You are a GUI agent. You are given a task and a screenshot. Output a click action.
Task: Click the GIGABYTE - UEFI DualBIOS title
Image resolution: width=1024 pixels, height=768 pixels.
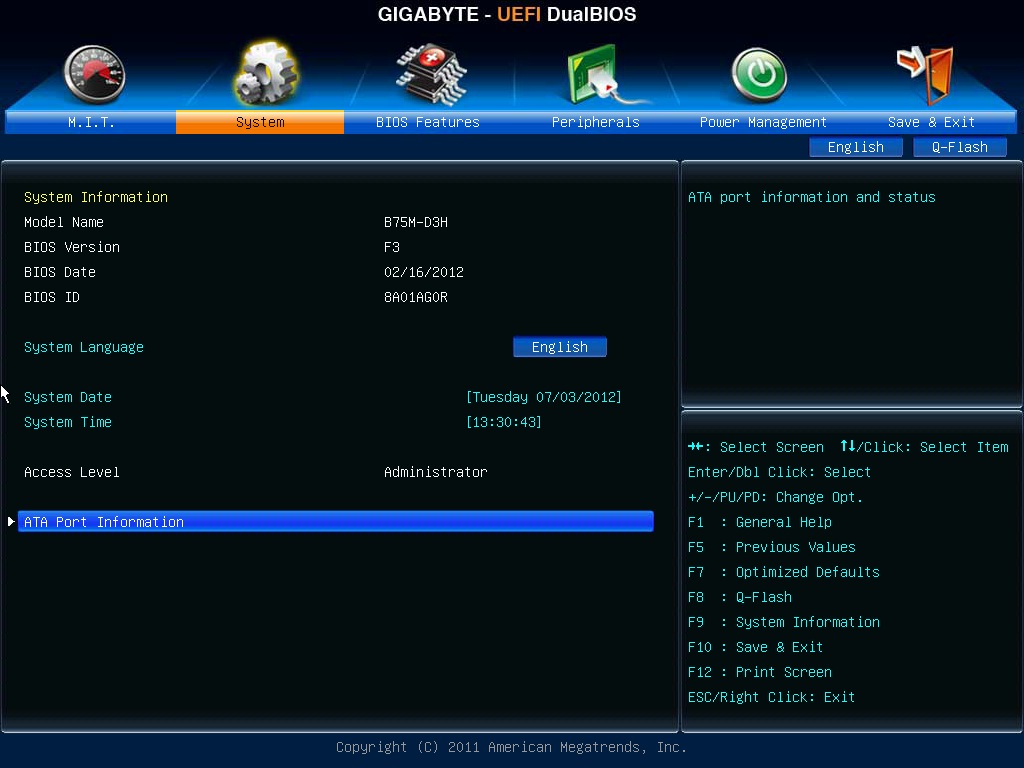[x=507, y=14]
